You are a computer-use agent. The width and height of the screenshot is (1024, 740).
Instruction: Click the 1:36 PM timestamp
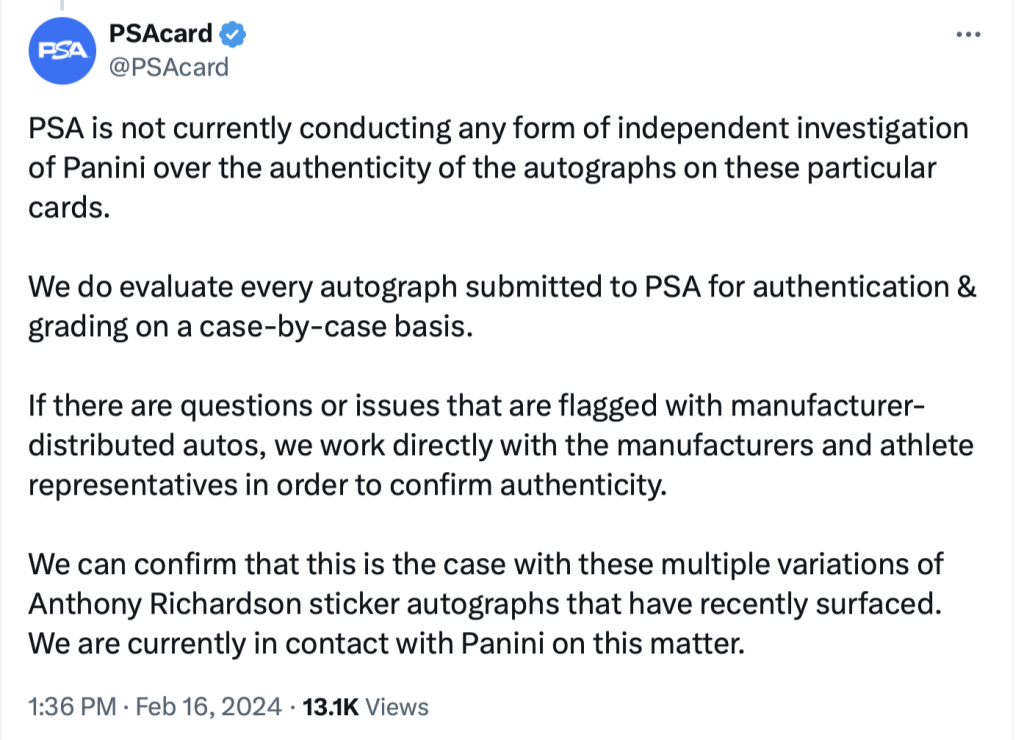tap(72, 707)
